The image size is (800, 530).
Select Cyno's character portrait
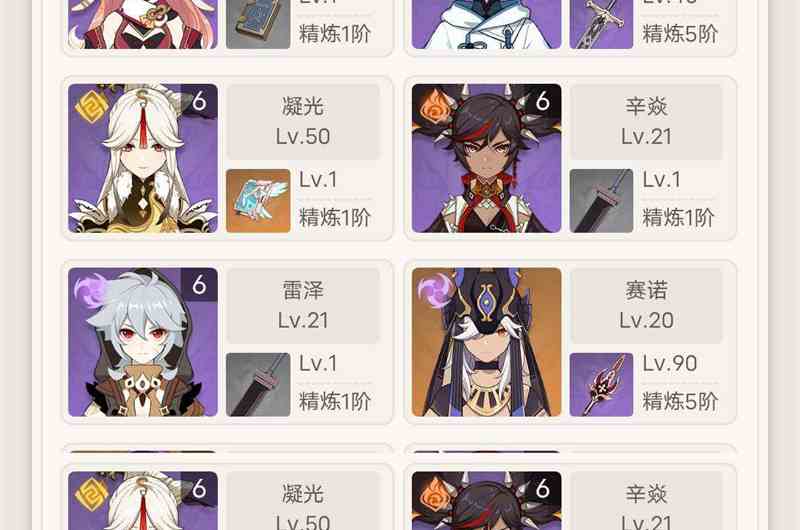[486, 342]
